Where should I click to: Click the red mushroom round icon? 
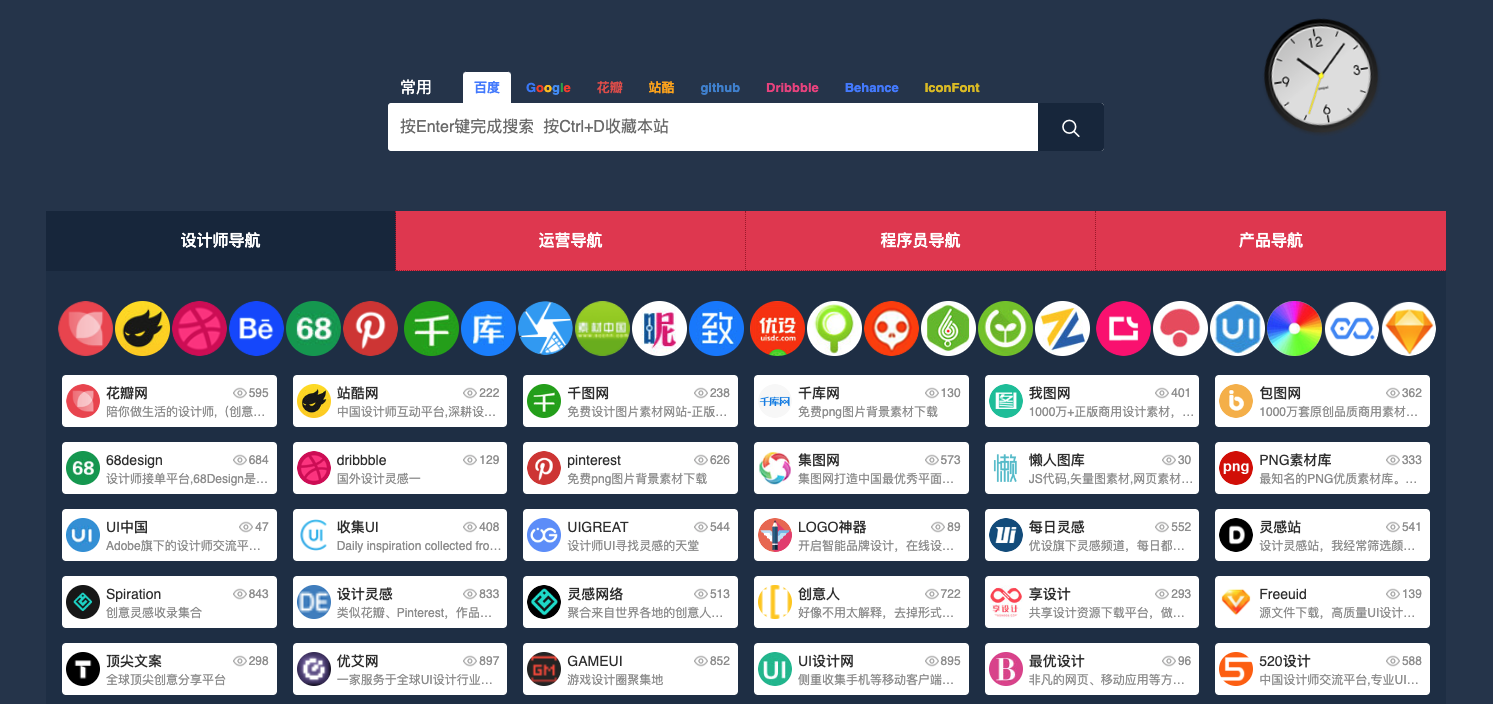pos(1181,329)
